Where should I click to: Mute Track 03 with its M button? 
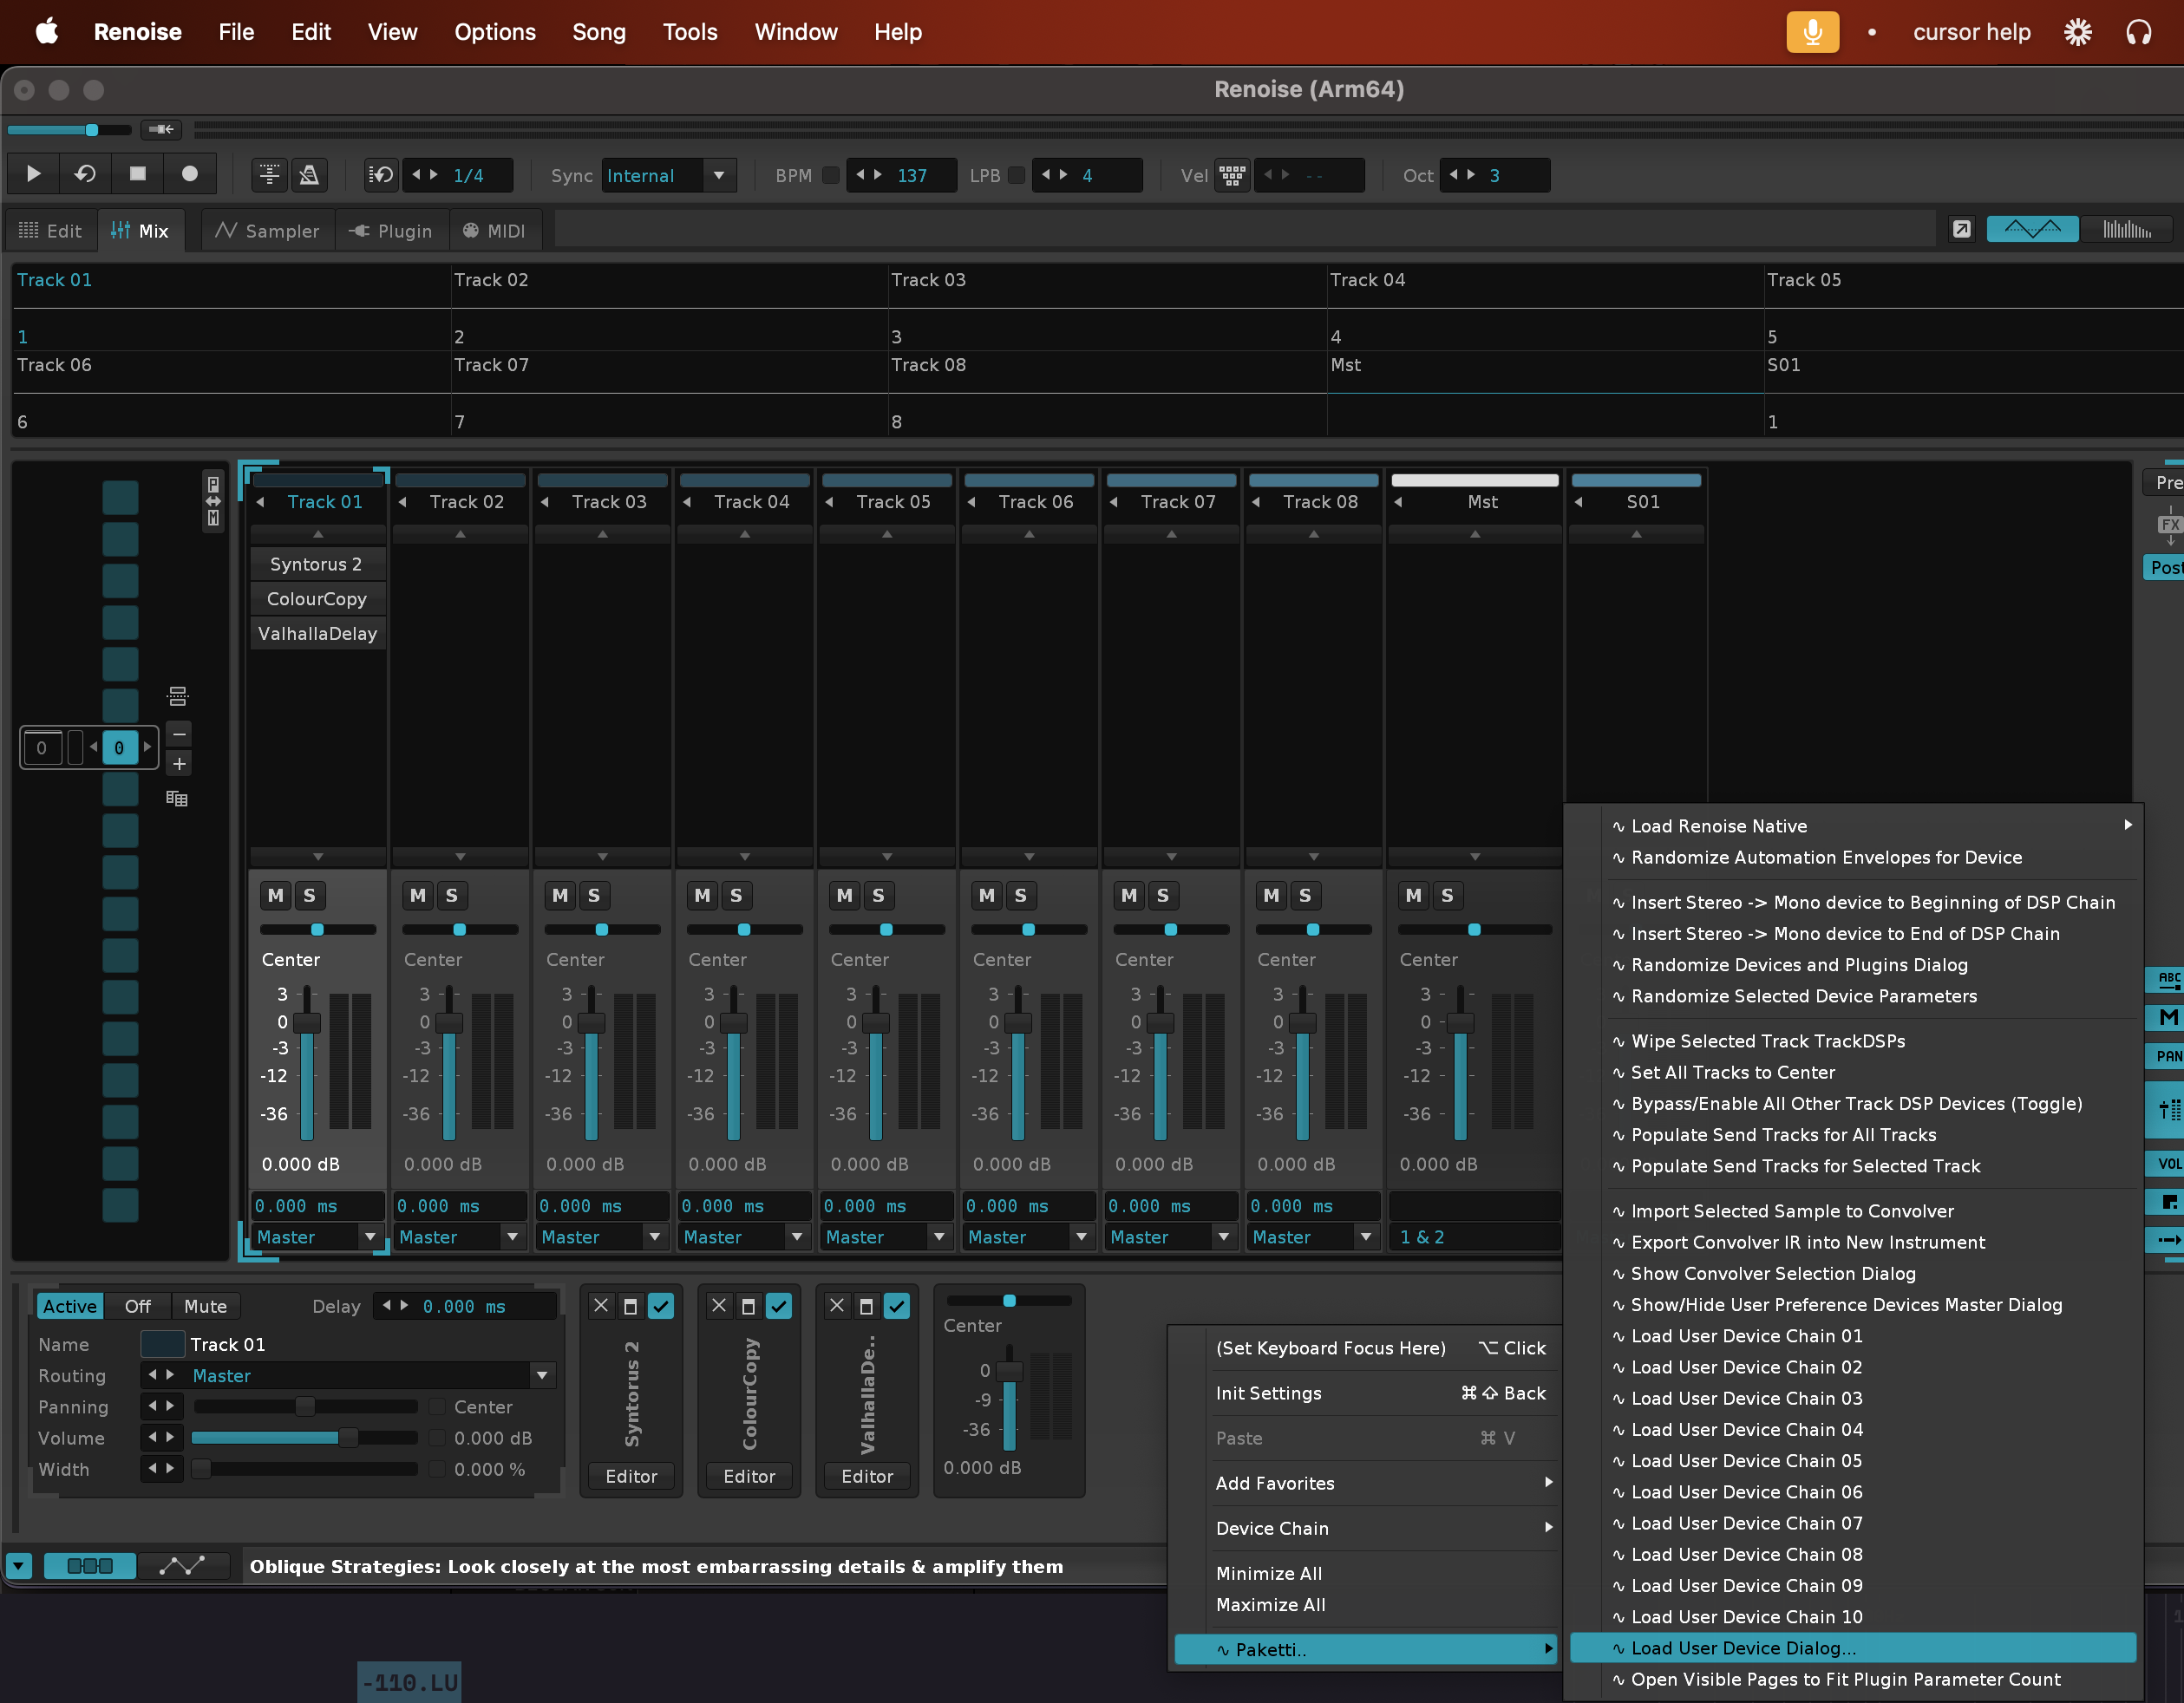560,895
